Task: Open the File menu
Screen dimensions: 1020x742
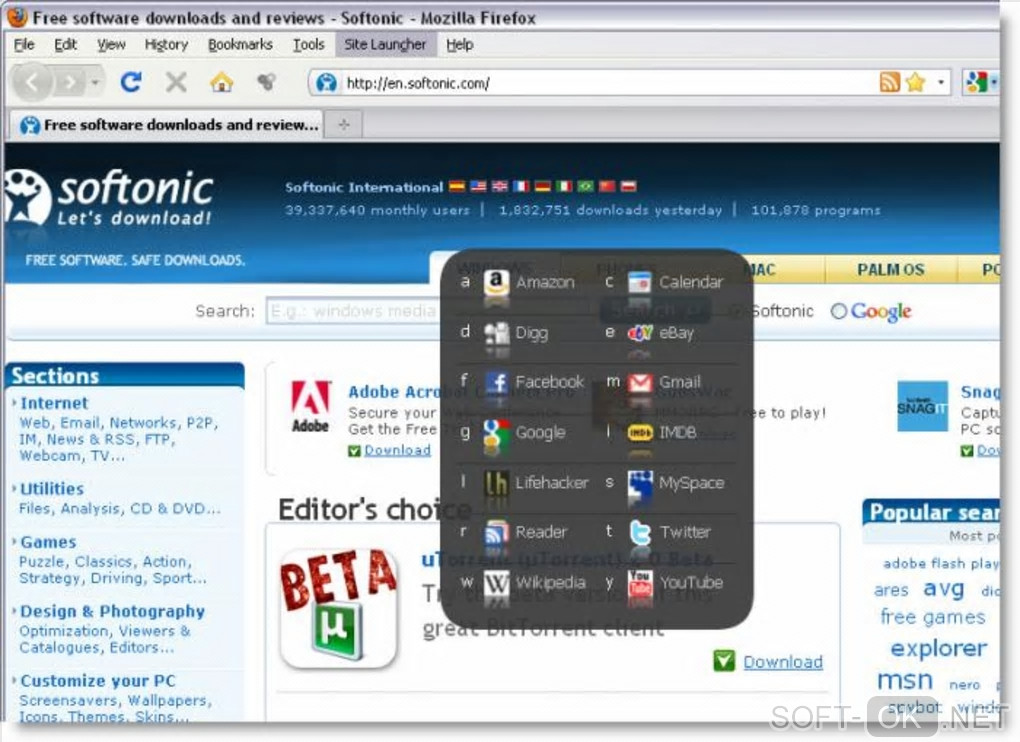Action: tap(24, 44)
